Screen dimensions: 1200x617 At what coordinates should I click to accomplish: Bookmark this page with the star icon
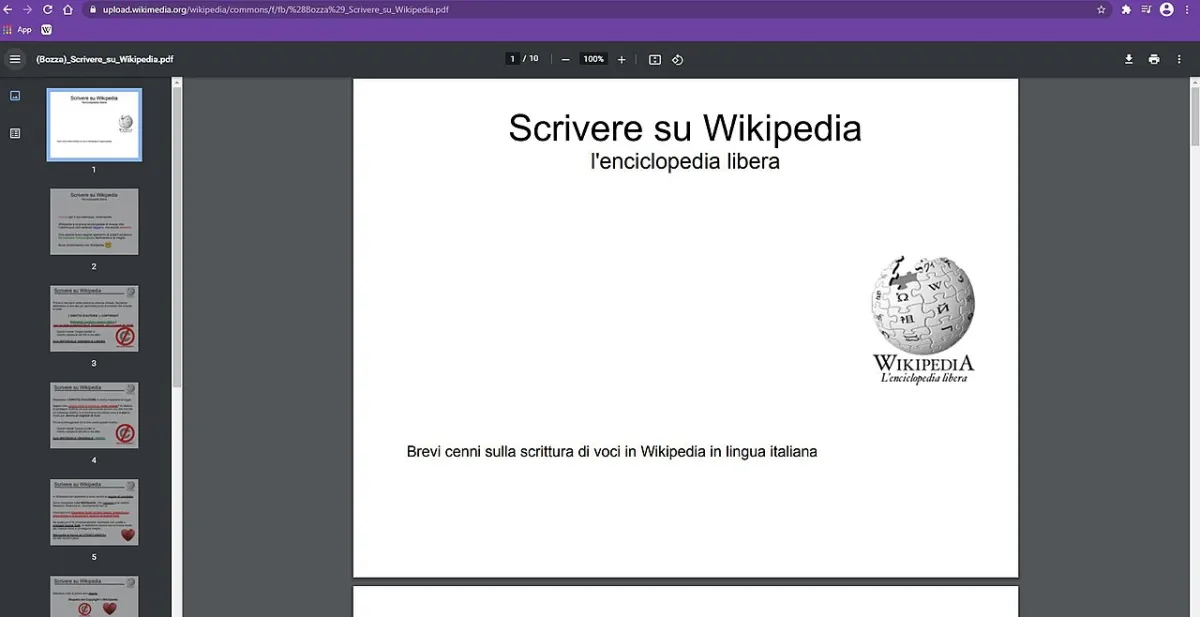[x=1101, y=9]
